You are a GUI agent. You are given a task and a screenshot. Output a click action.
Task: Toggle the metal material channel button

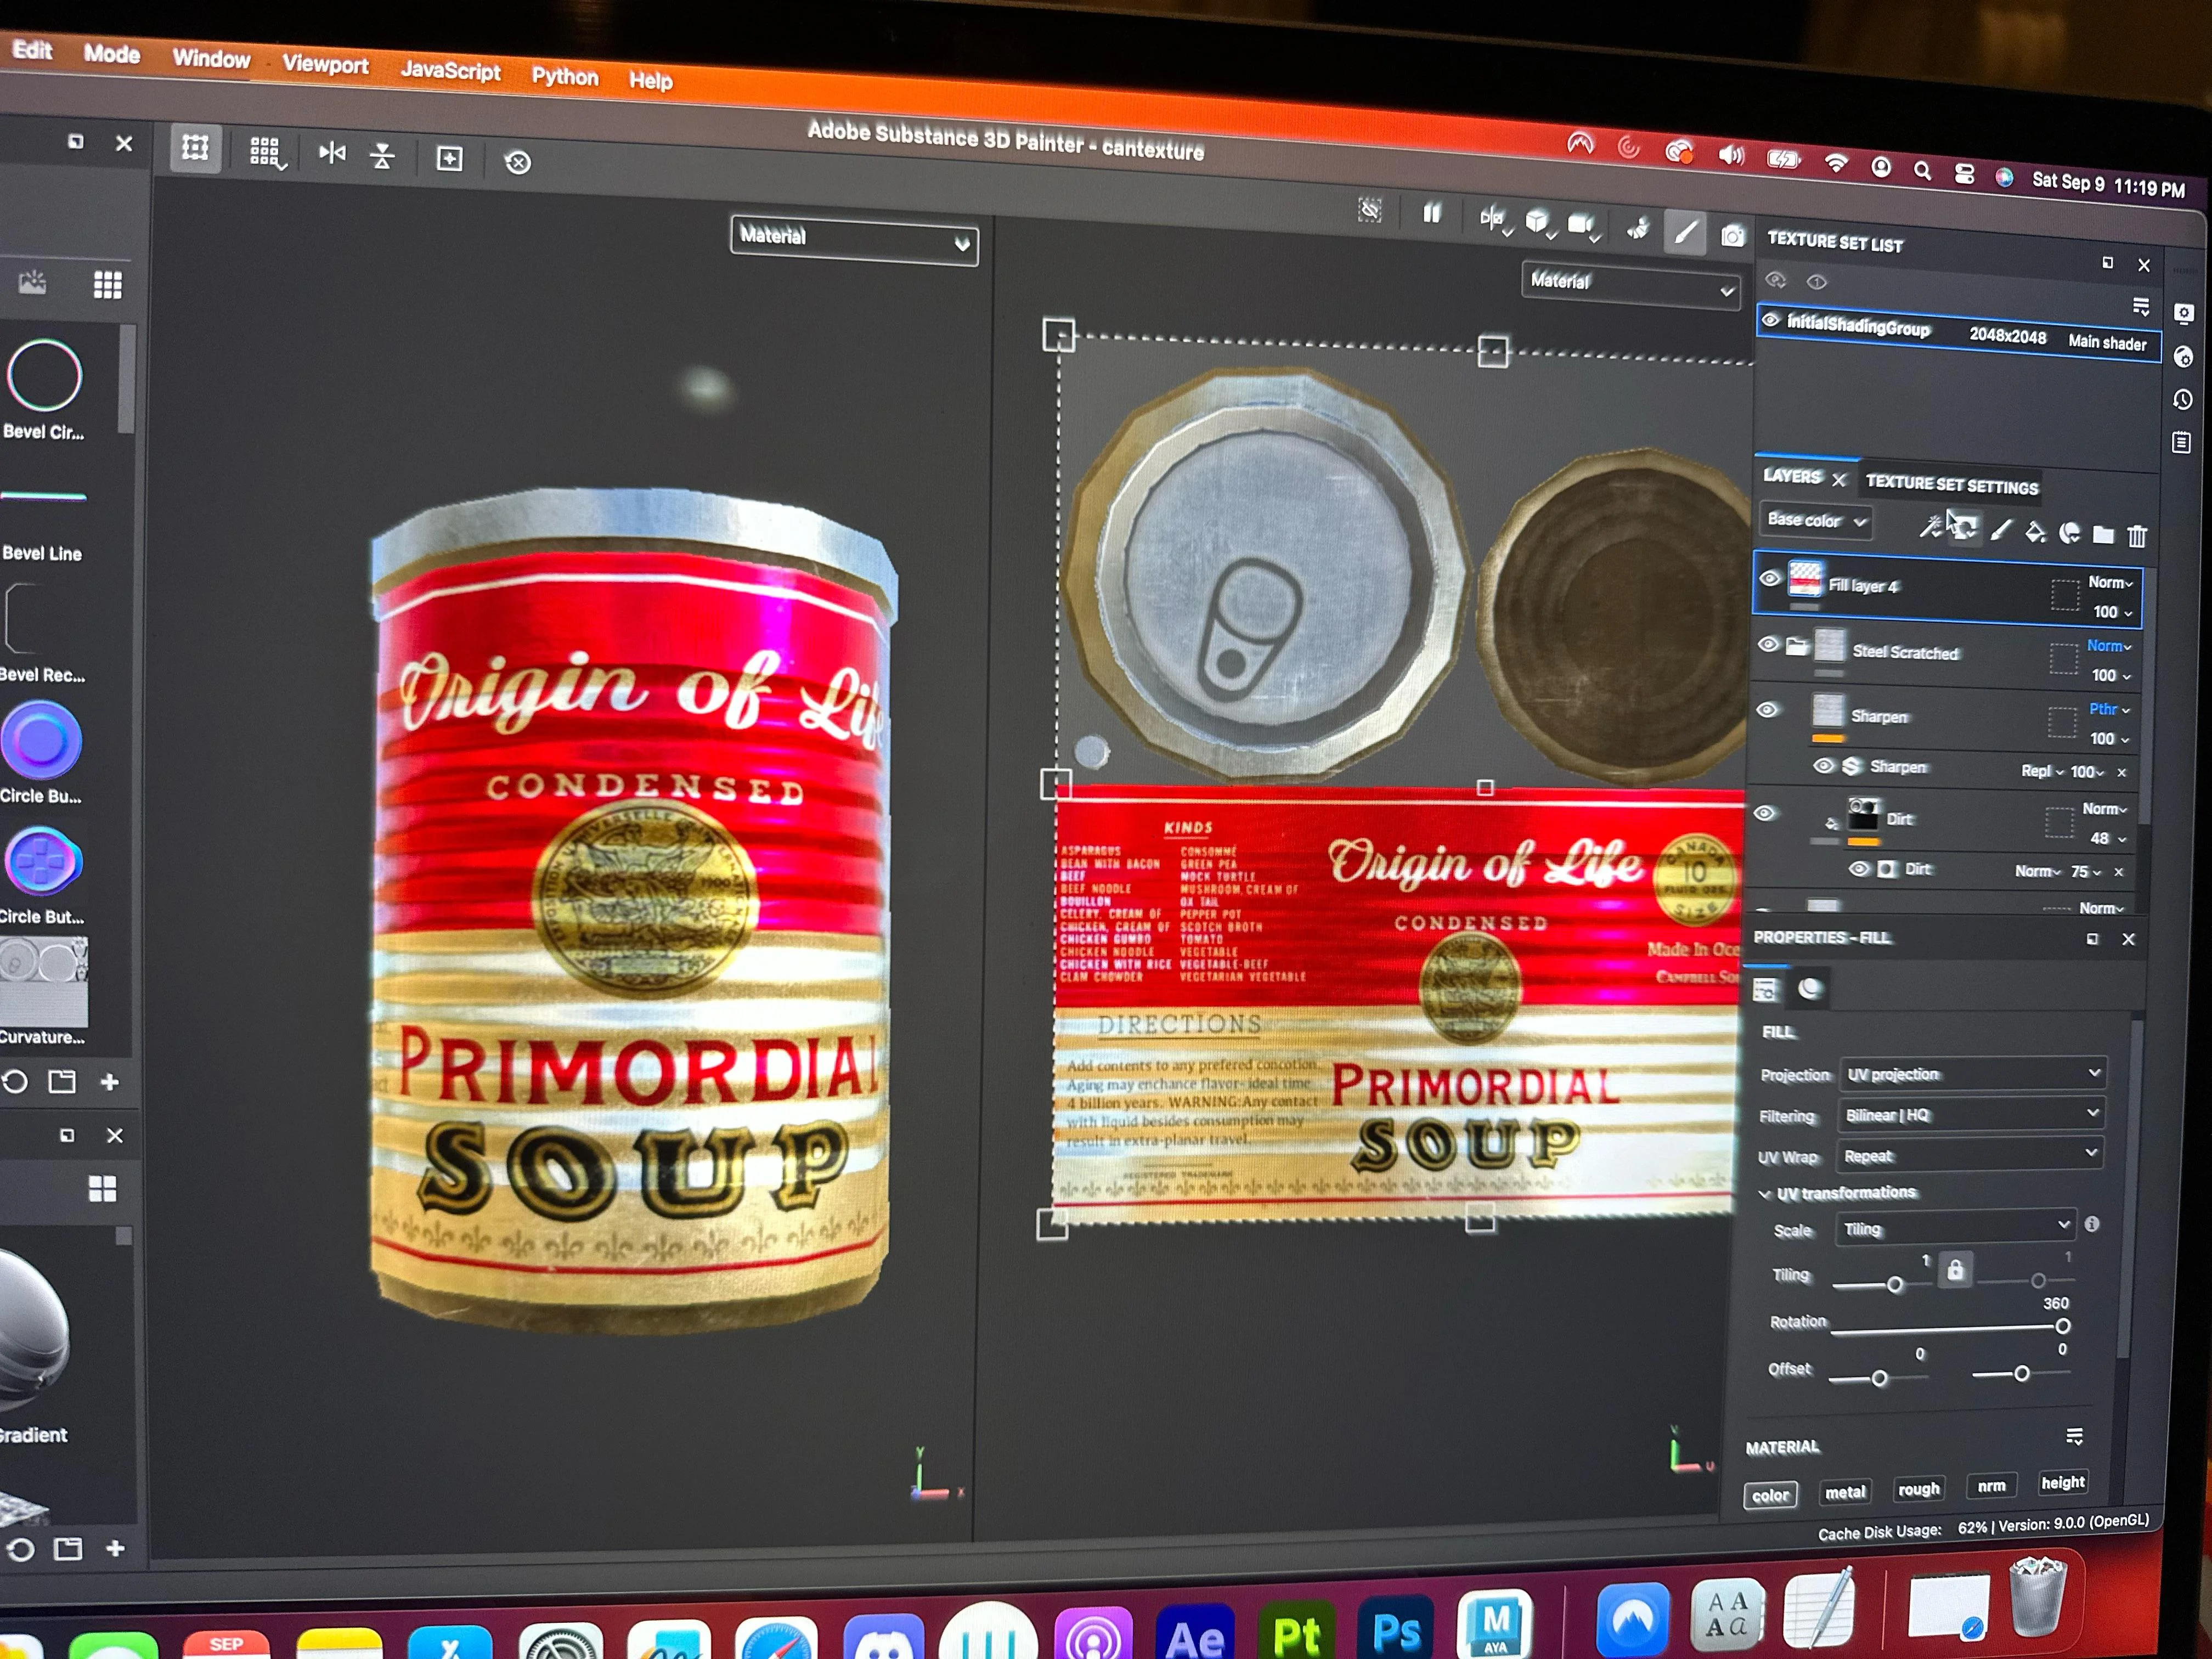[x=1845, y=1492]
